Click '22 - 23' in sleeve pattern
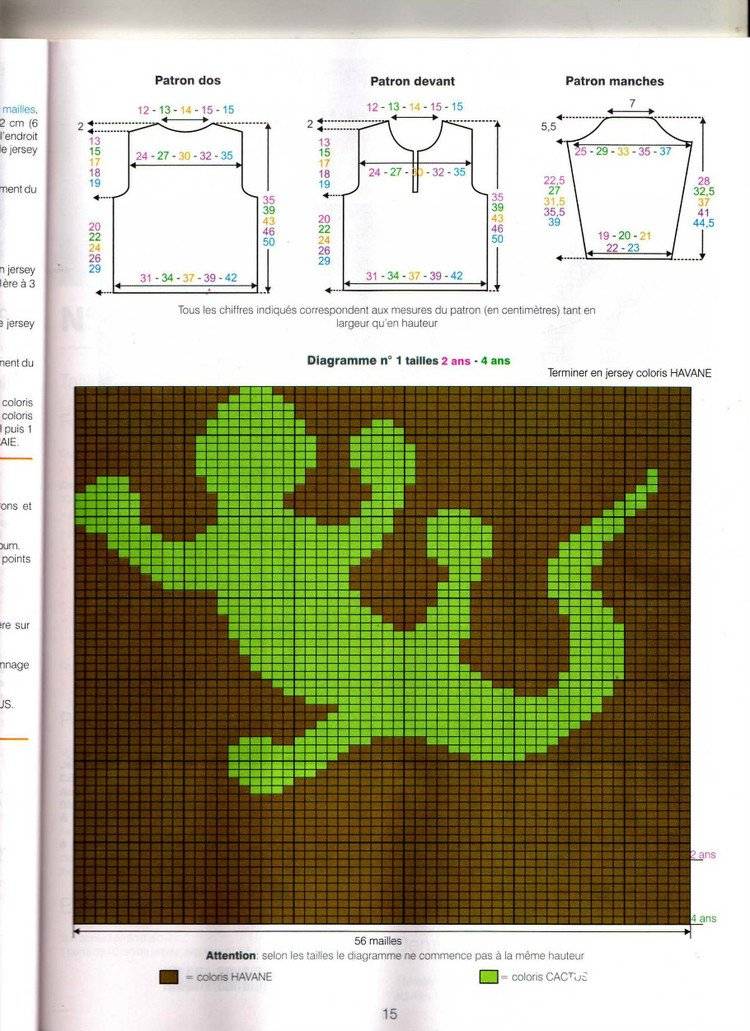 622,248
